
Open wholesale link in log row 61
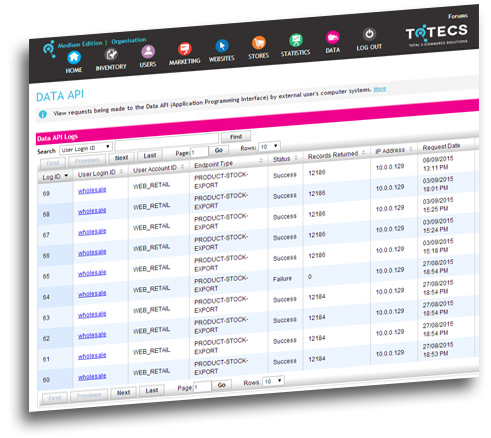pos(92,356)
